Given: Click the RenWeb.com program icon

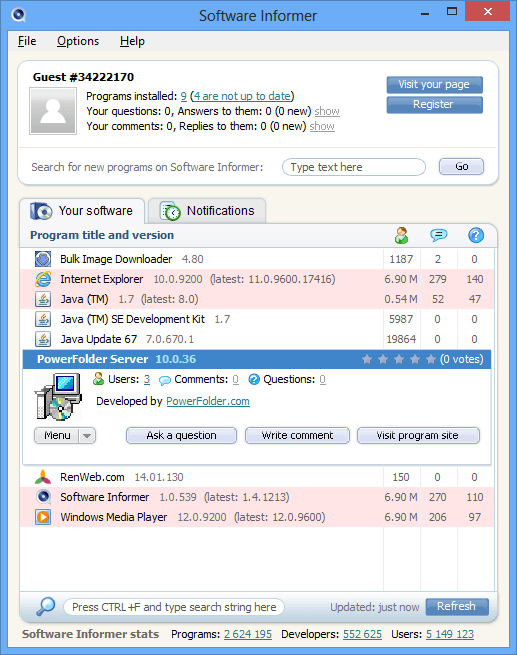Looking at the screenshot, I should pyautogui.click(x=43, y=477).
